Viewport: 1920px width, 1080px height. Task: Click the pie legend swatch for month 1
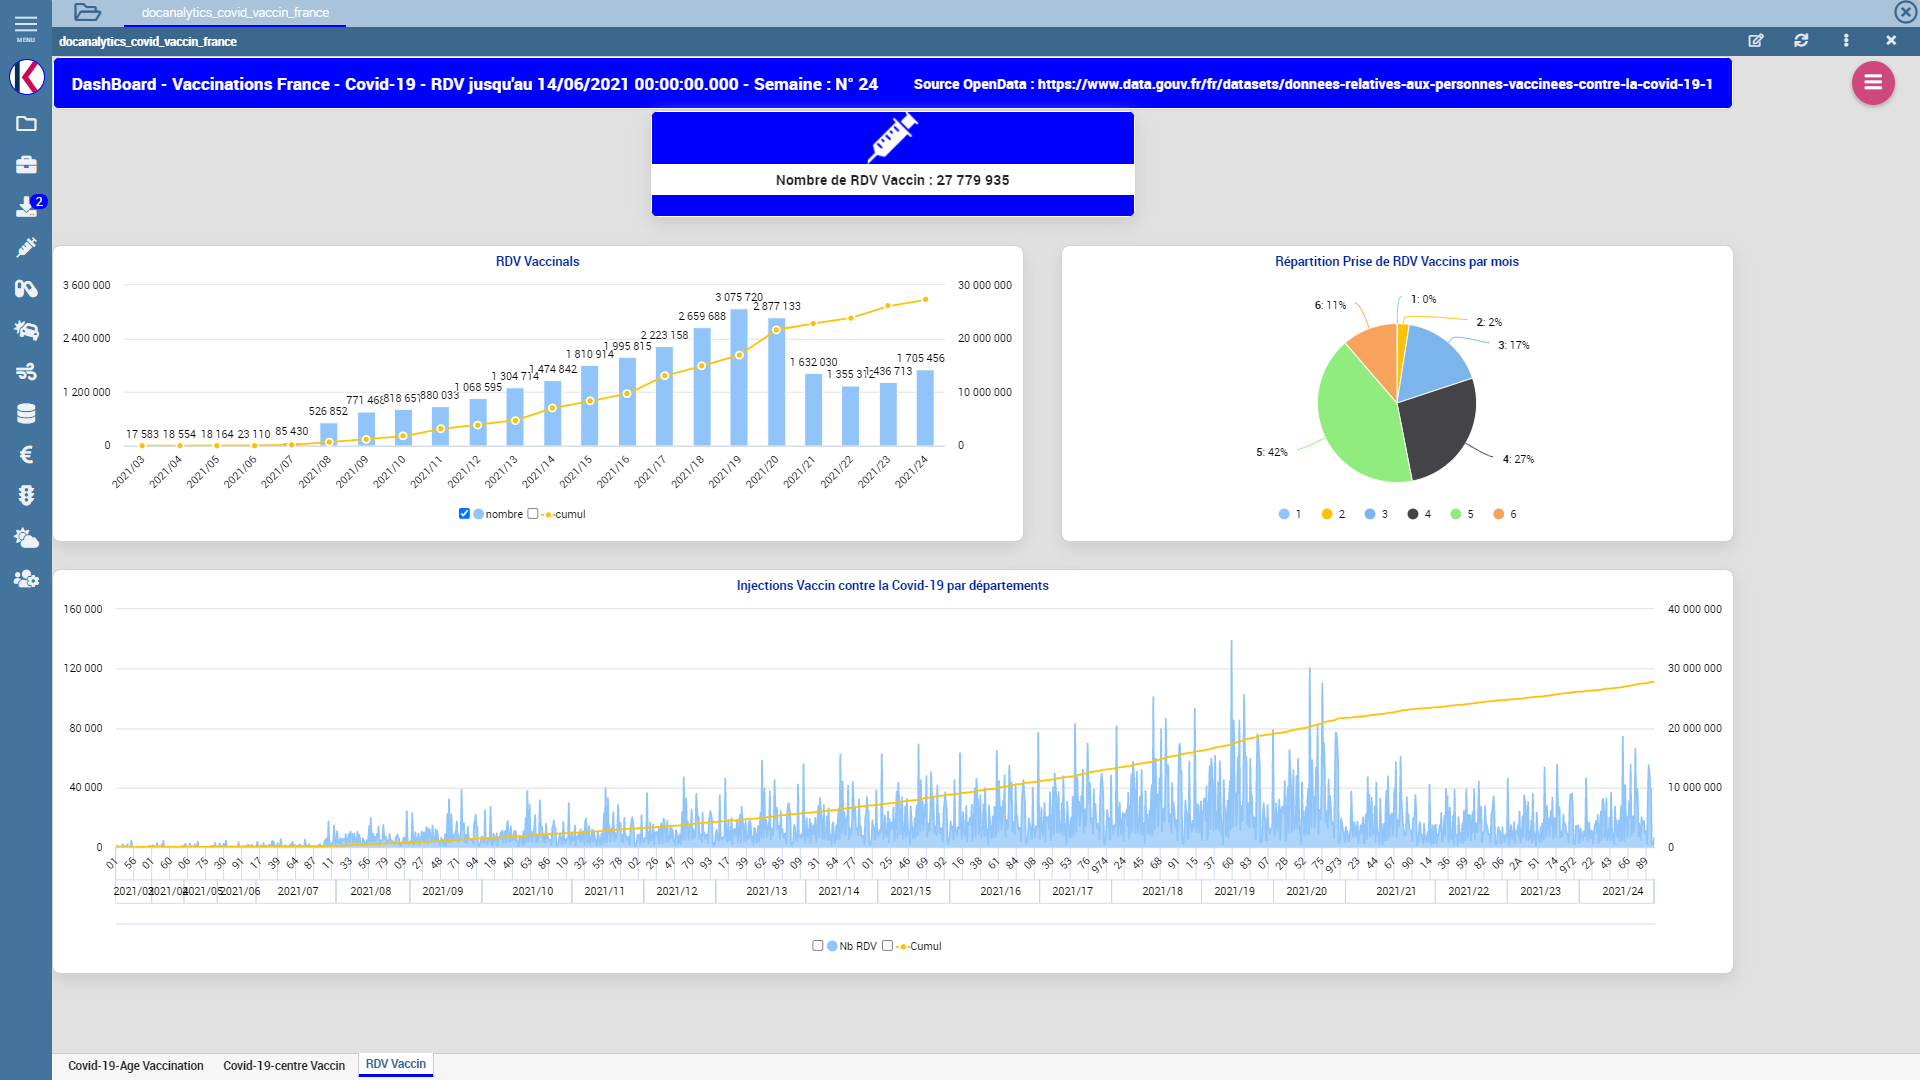click(1284, 514)
